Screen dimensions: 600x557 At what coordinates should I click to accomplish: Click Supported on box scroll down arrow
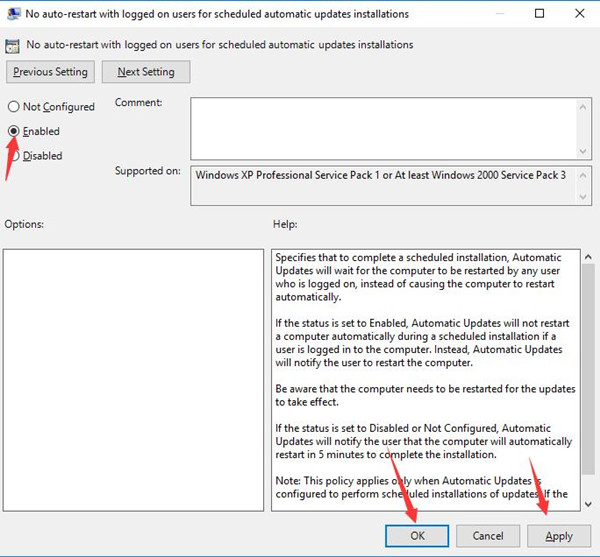[583, 197]
